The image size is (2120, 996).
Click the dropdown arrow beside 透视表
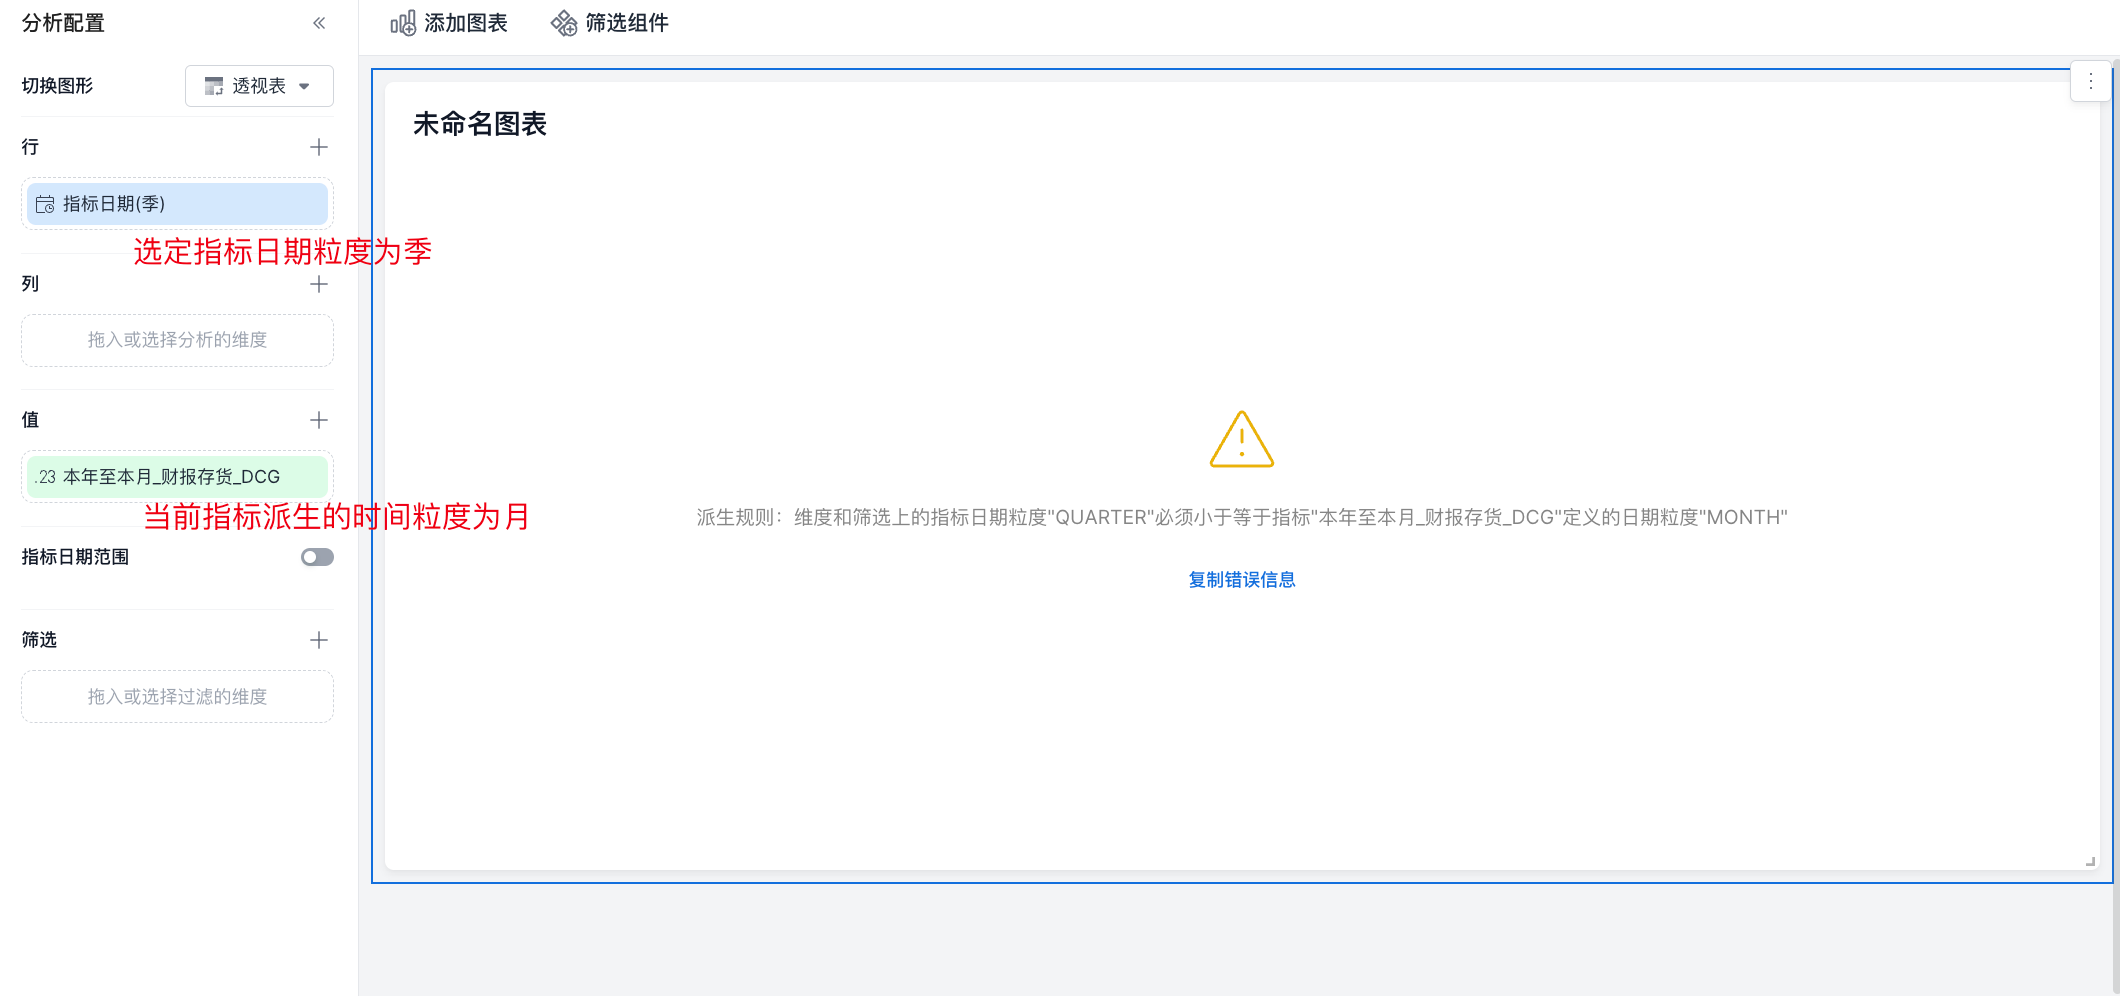point(305,86)
